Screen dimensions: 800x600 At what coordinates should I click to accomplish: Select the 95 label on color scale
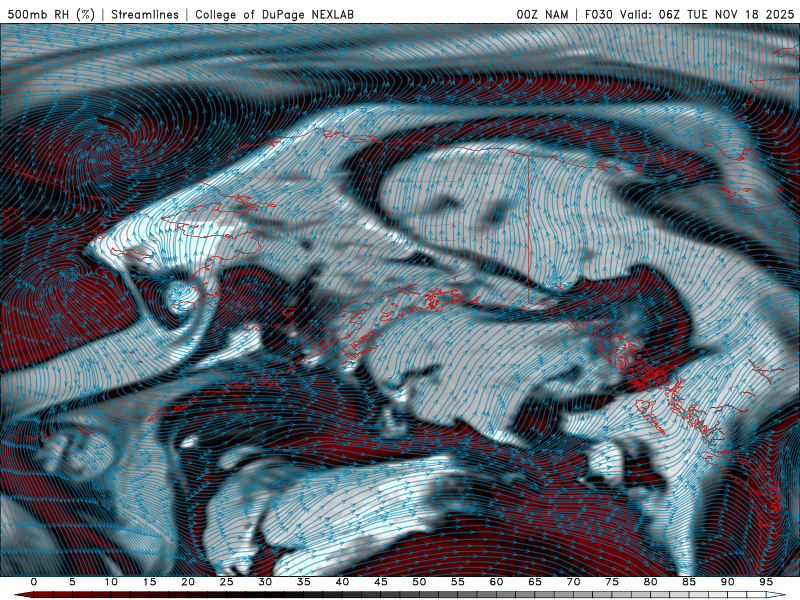pyautogui.click(x=766, y=582)
